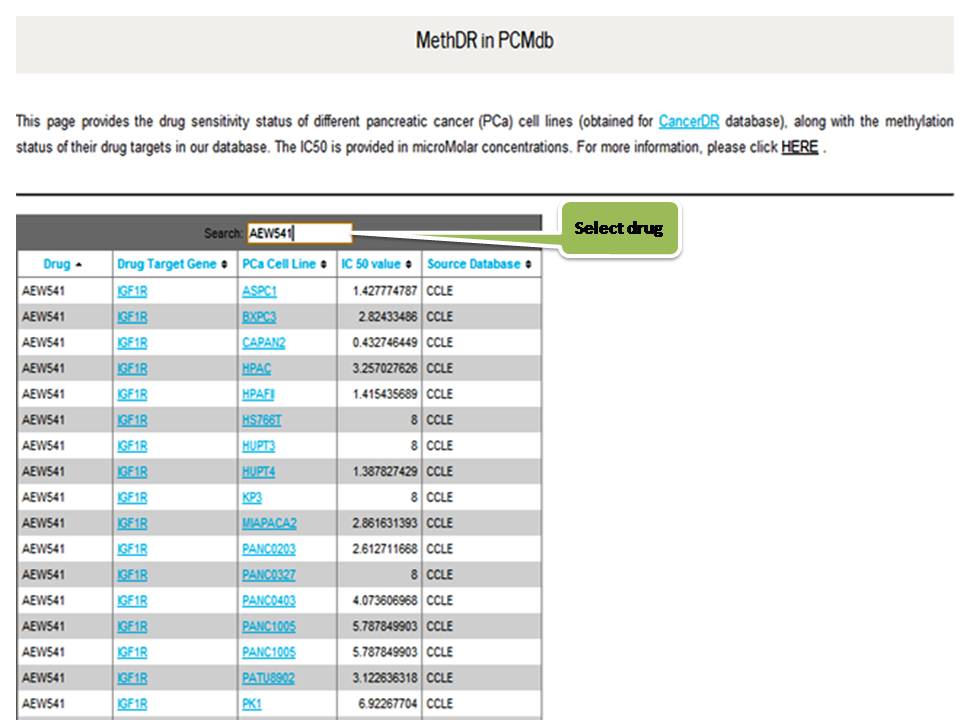The height and width of the screenshot is (720, 960).
Task: Click the green Select drug callout
Action: (x=619, y=229)
